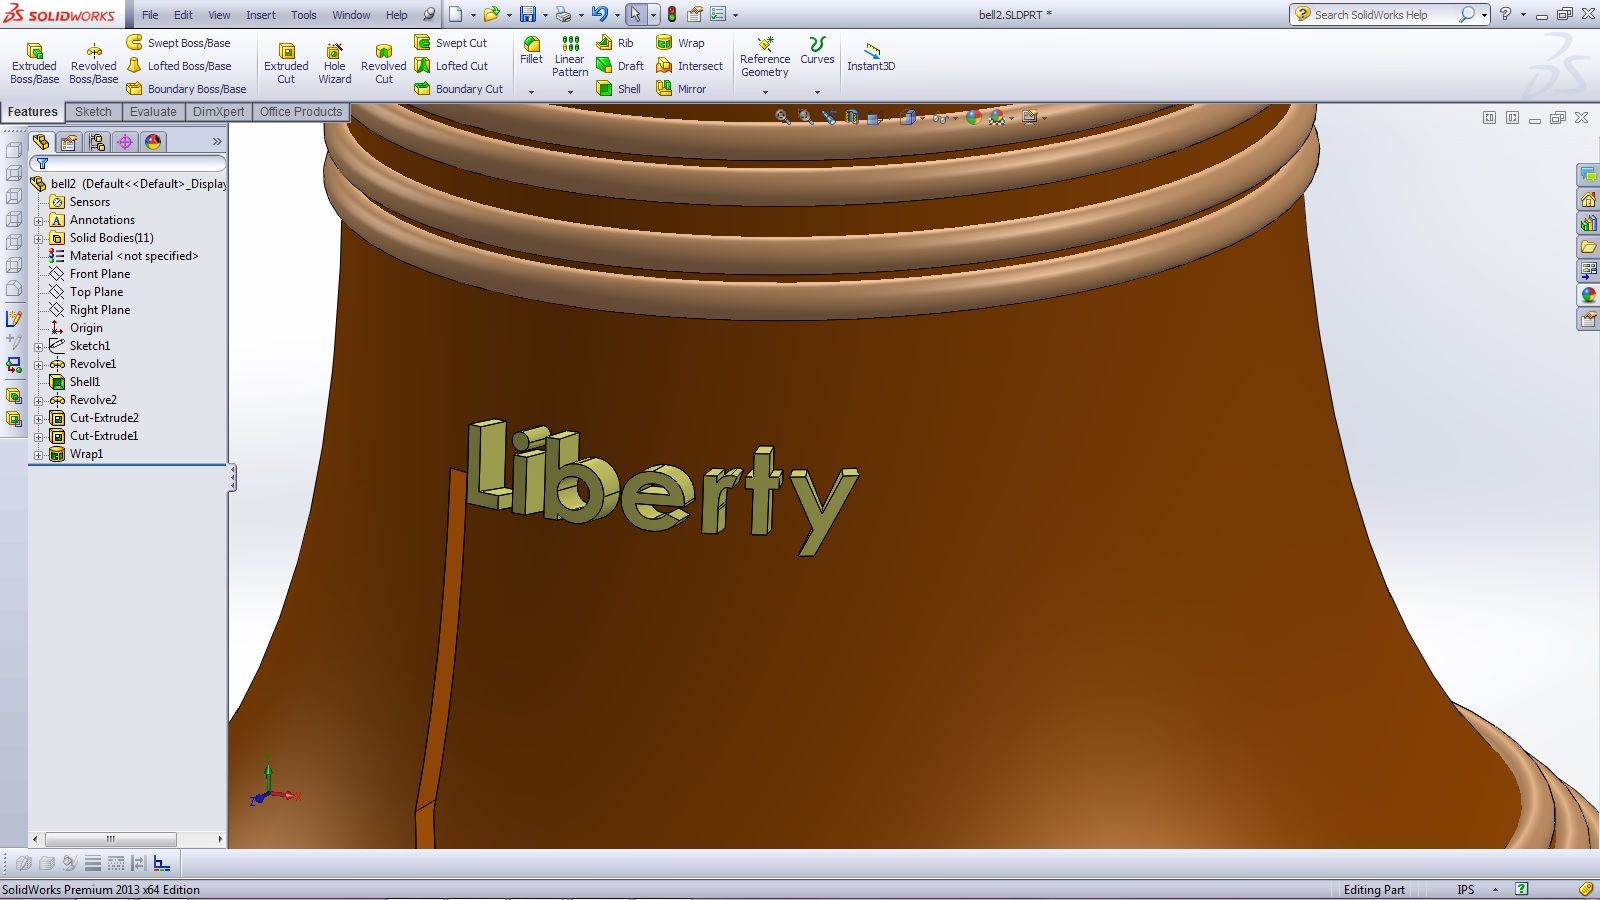
Task: Switch to the Evaluate tab
Action: 153,112
